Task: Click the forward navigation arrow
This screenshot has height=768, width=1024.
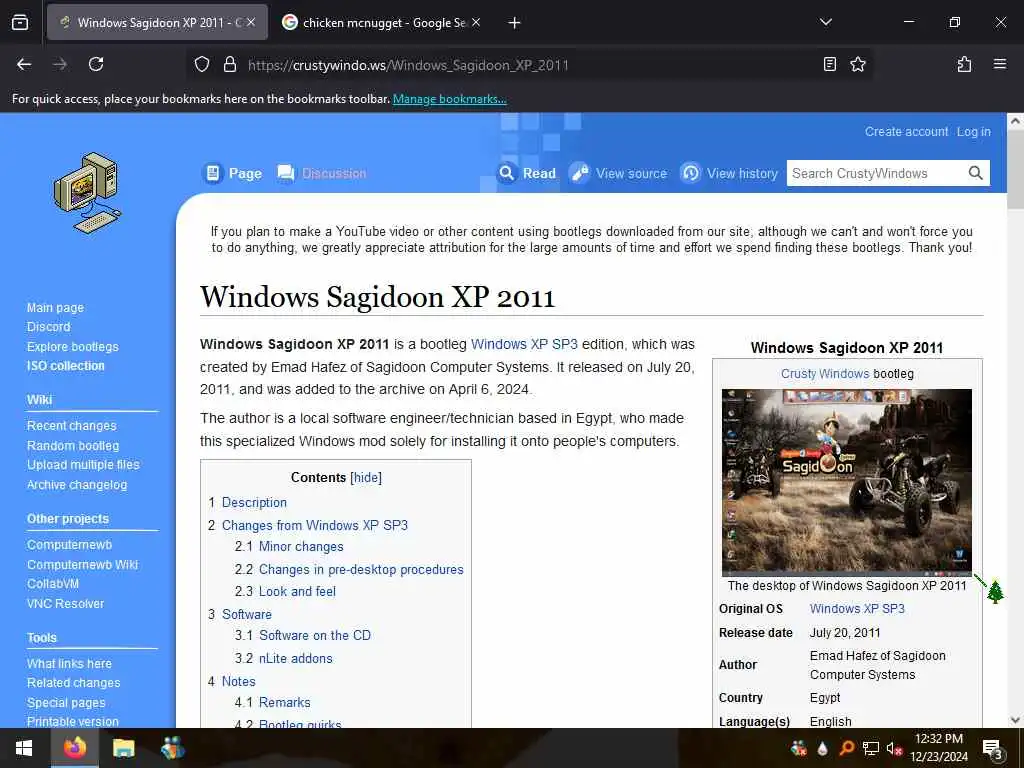Action: 59,64
